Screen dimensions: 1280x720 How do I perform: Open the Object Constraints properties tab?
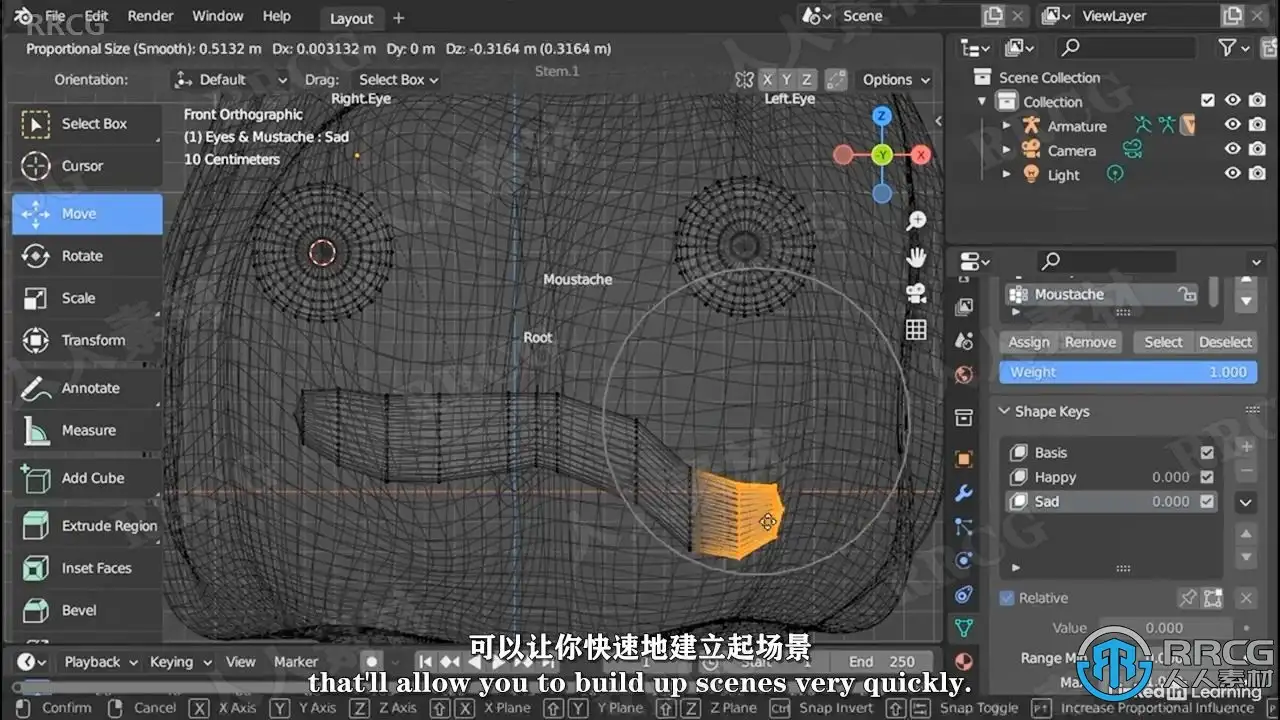click(x=964, y=594)
